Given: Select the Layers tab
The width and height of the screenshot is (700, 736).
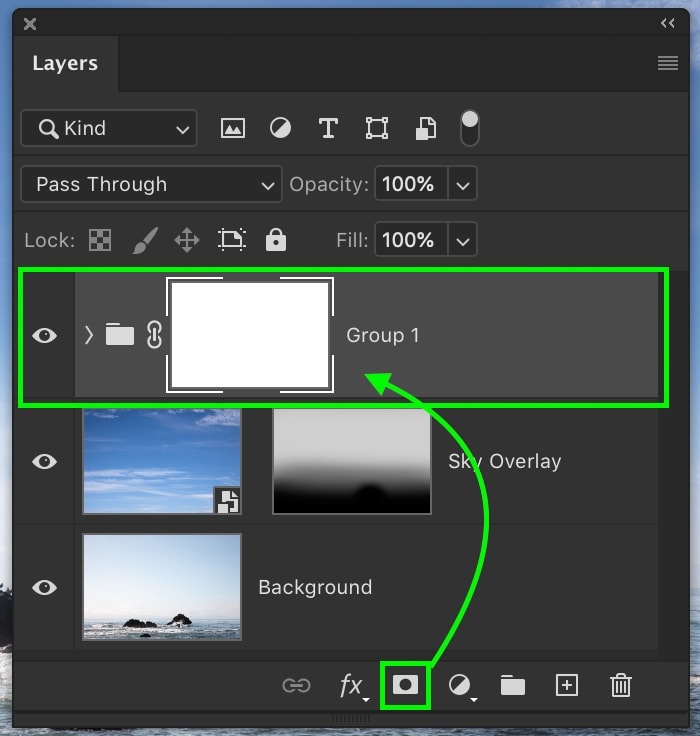Looking at the screenshot, I should pos(65,63).
